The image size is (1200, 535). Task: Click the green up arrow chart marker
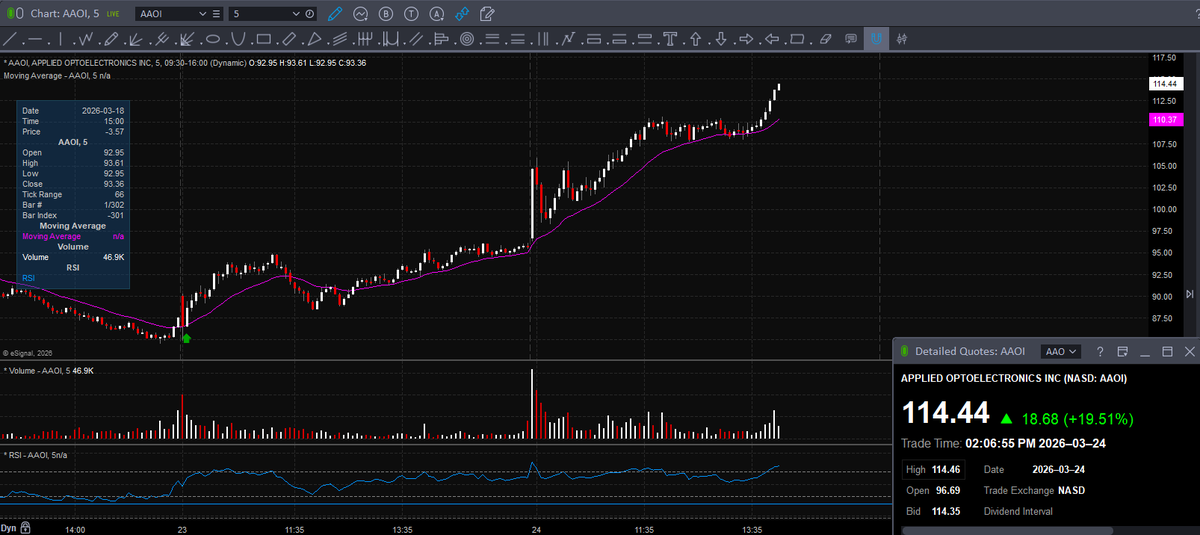[x=186, y=338]
